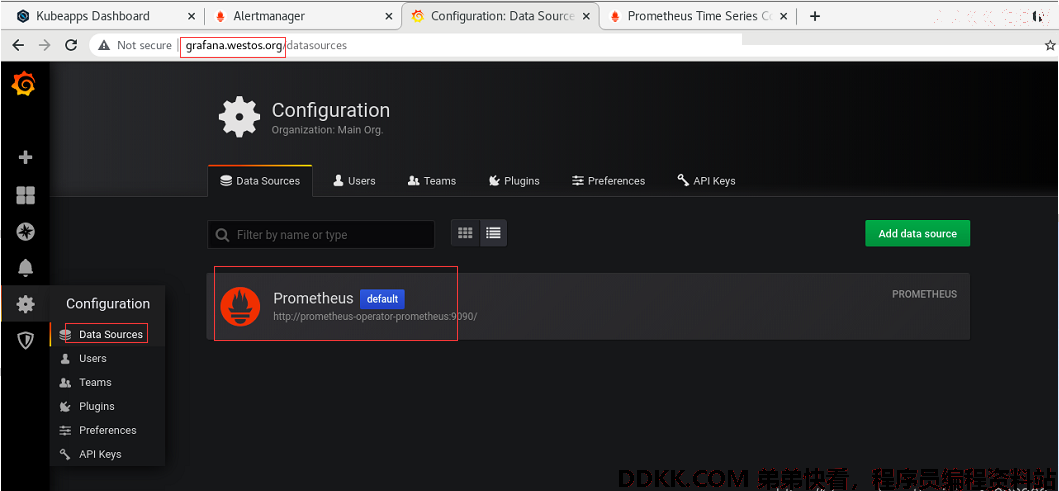Switch to grid card view
The image size is (1059, 491).
click(465, 233)
